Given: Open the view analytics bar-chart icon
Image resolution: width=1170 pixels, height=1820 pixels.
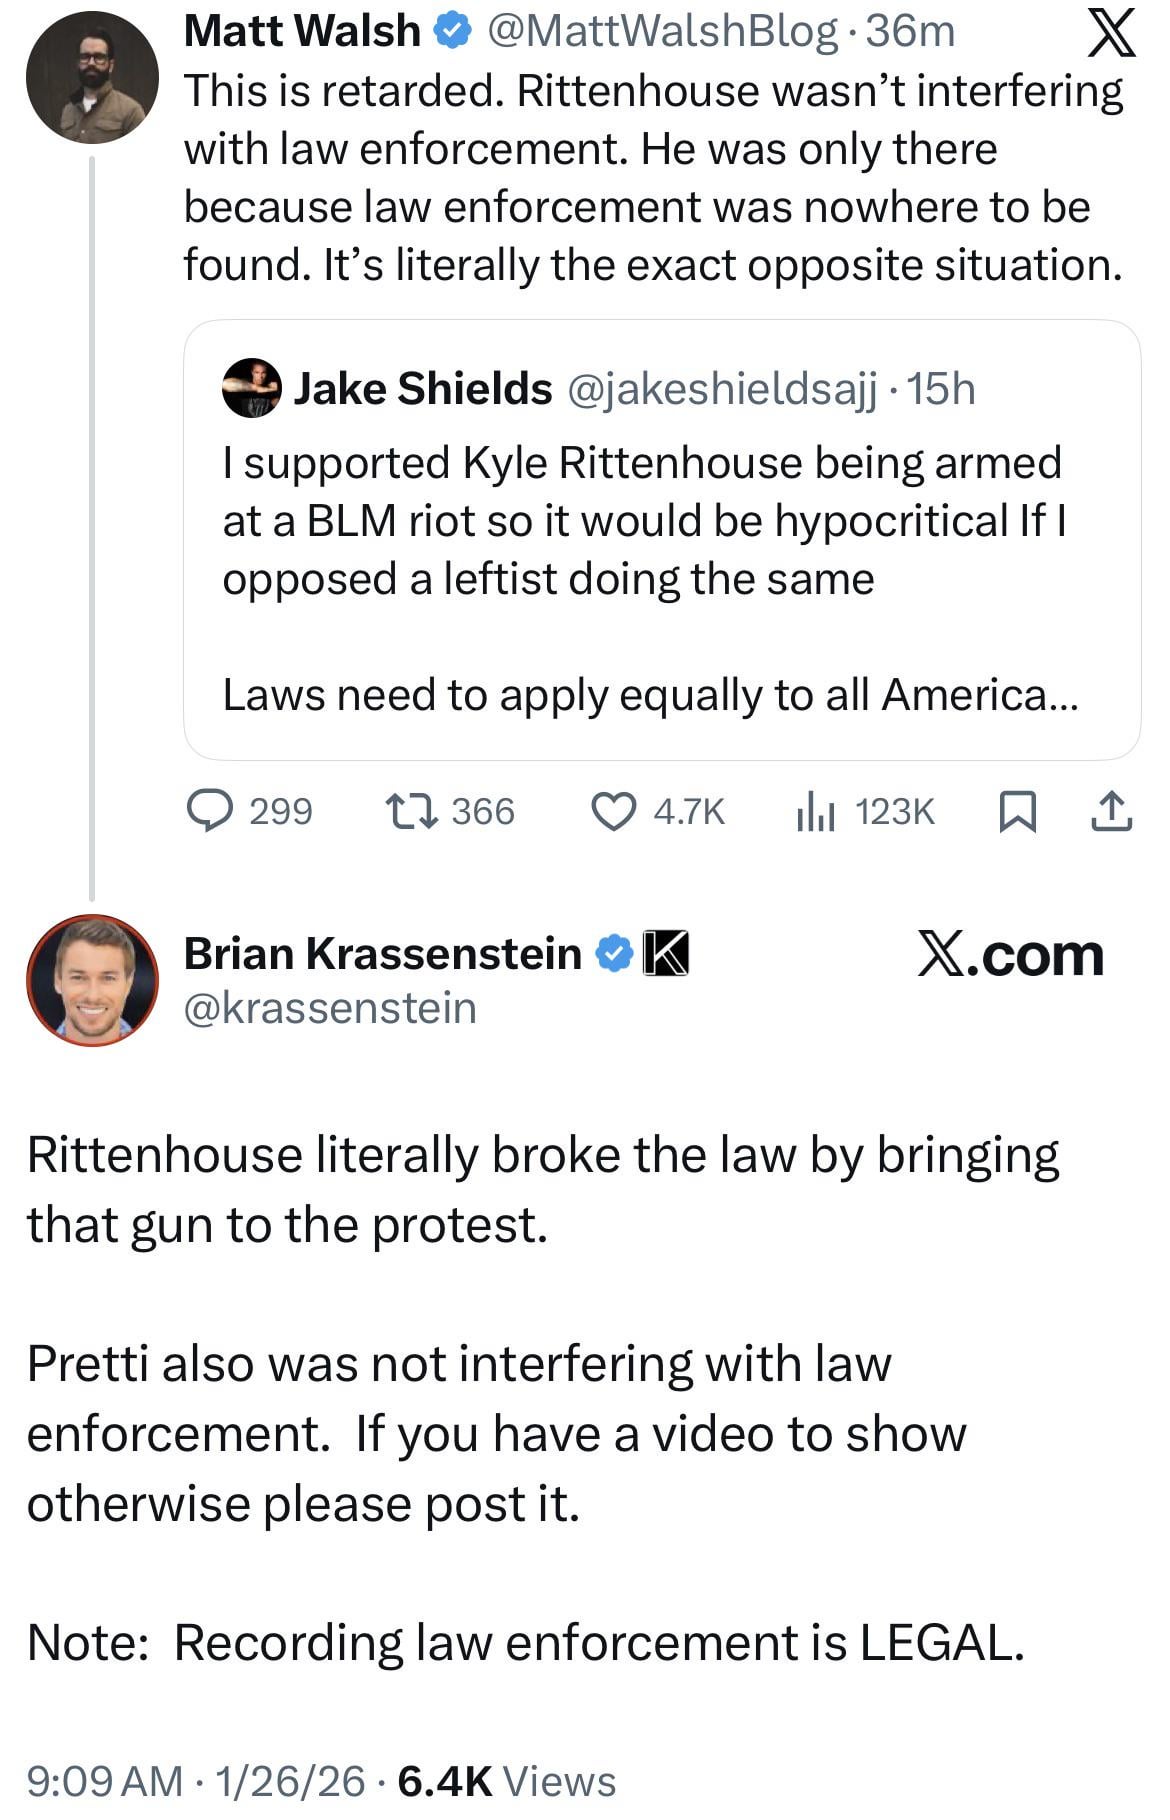Looking at the screenshot, I should point(815,811).
